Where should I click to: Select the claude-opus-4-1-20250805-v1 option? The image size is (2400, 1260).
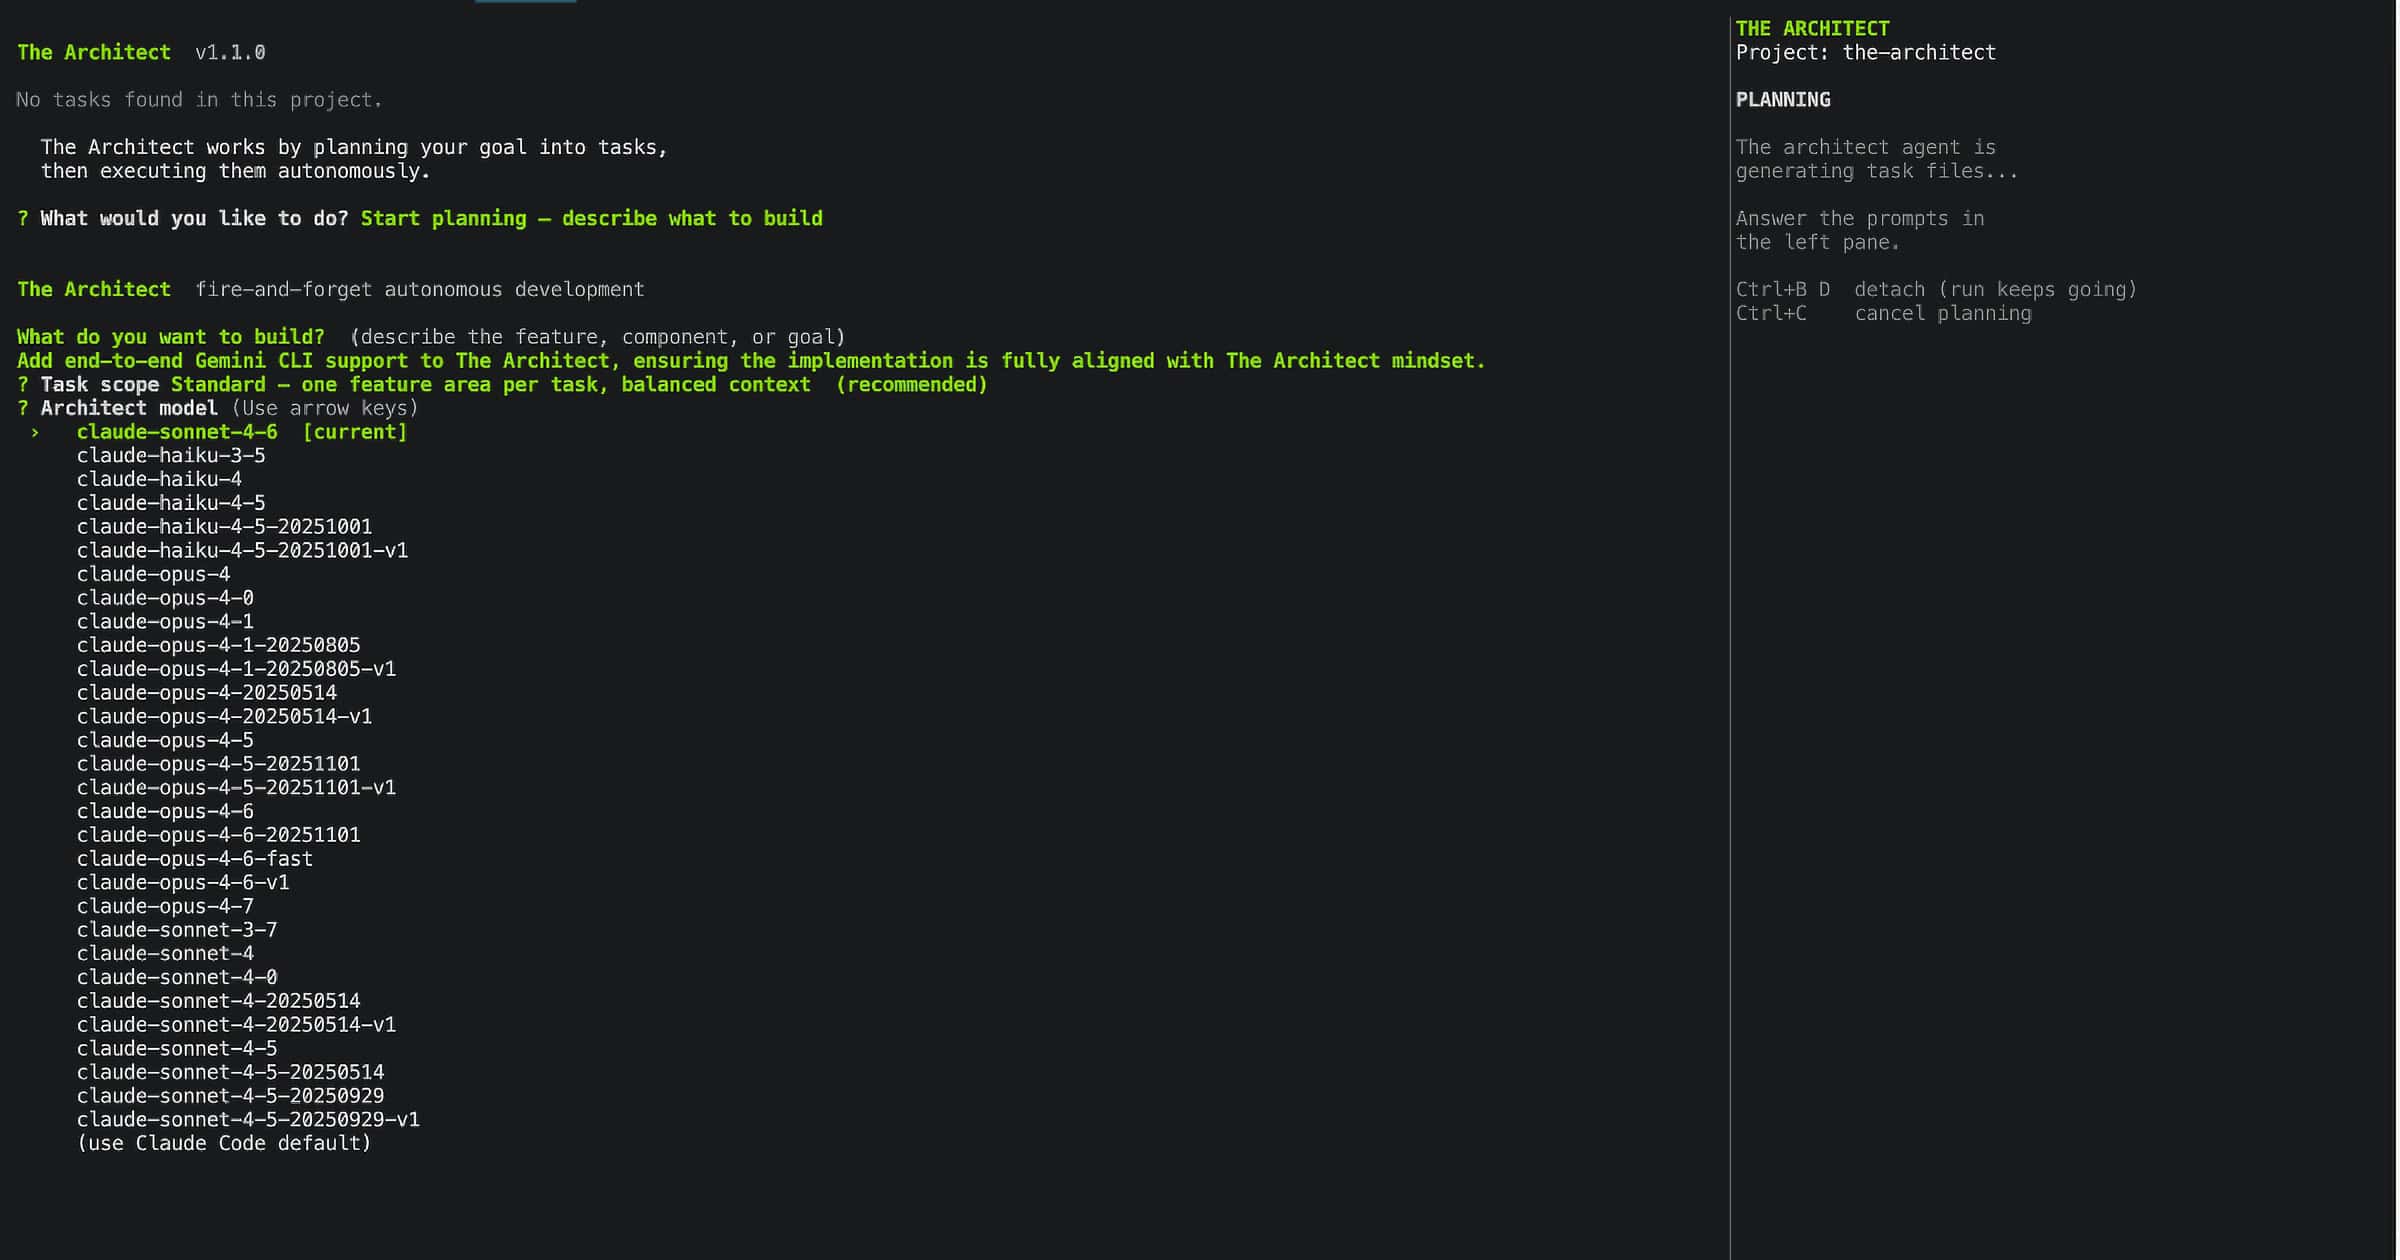[236, 669]
